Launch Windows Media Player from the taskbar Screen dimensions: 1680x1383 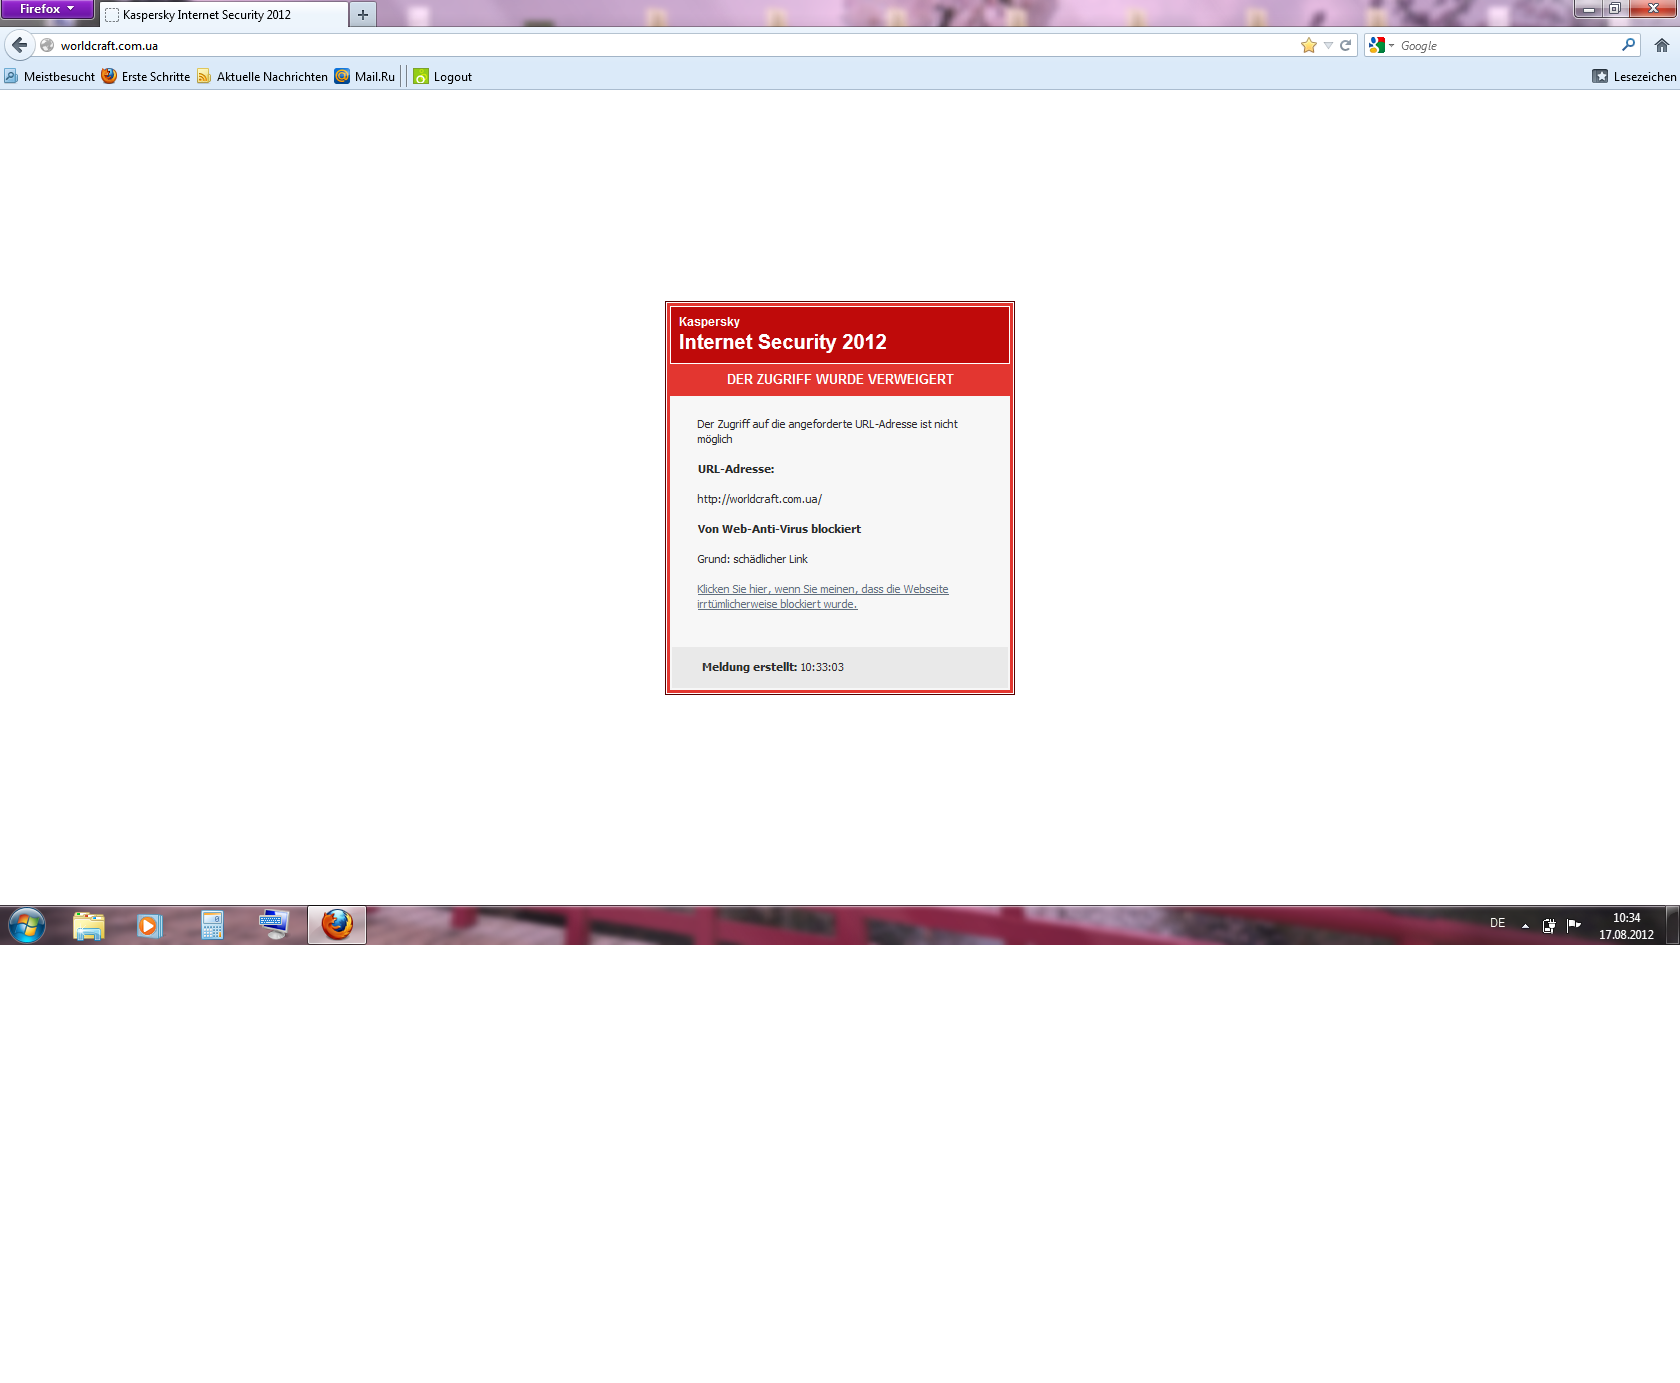pos(150,925)
